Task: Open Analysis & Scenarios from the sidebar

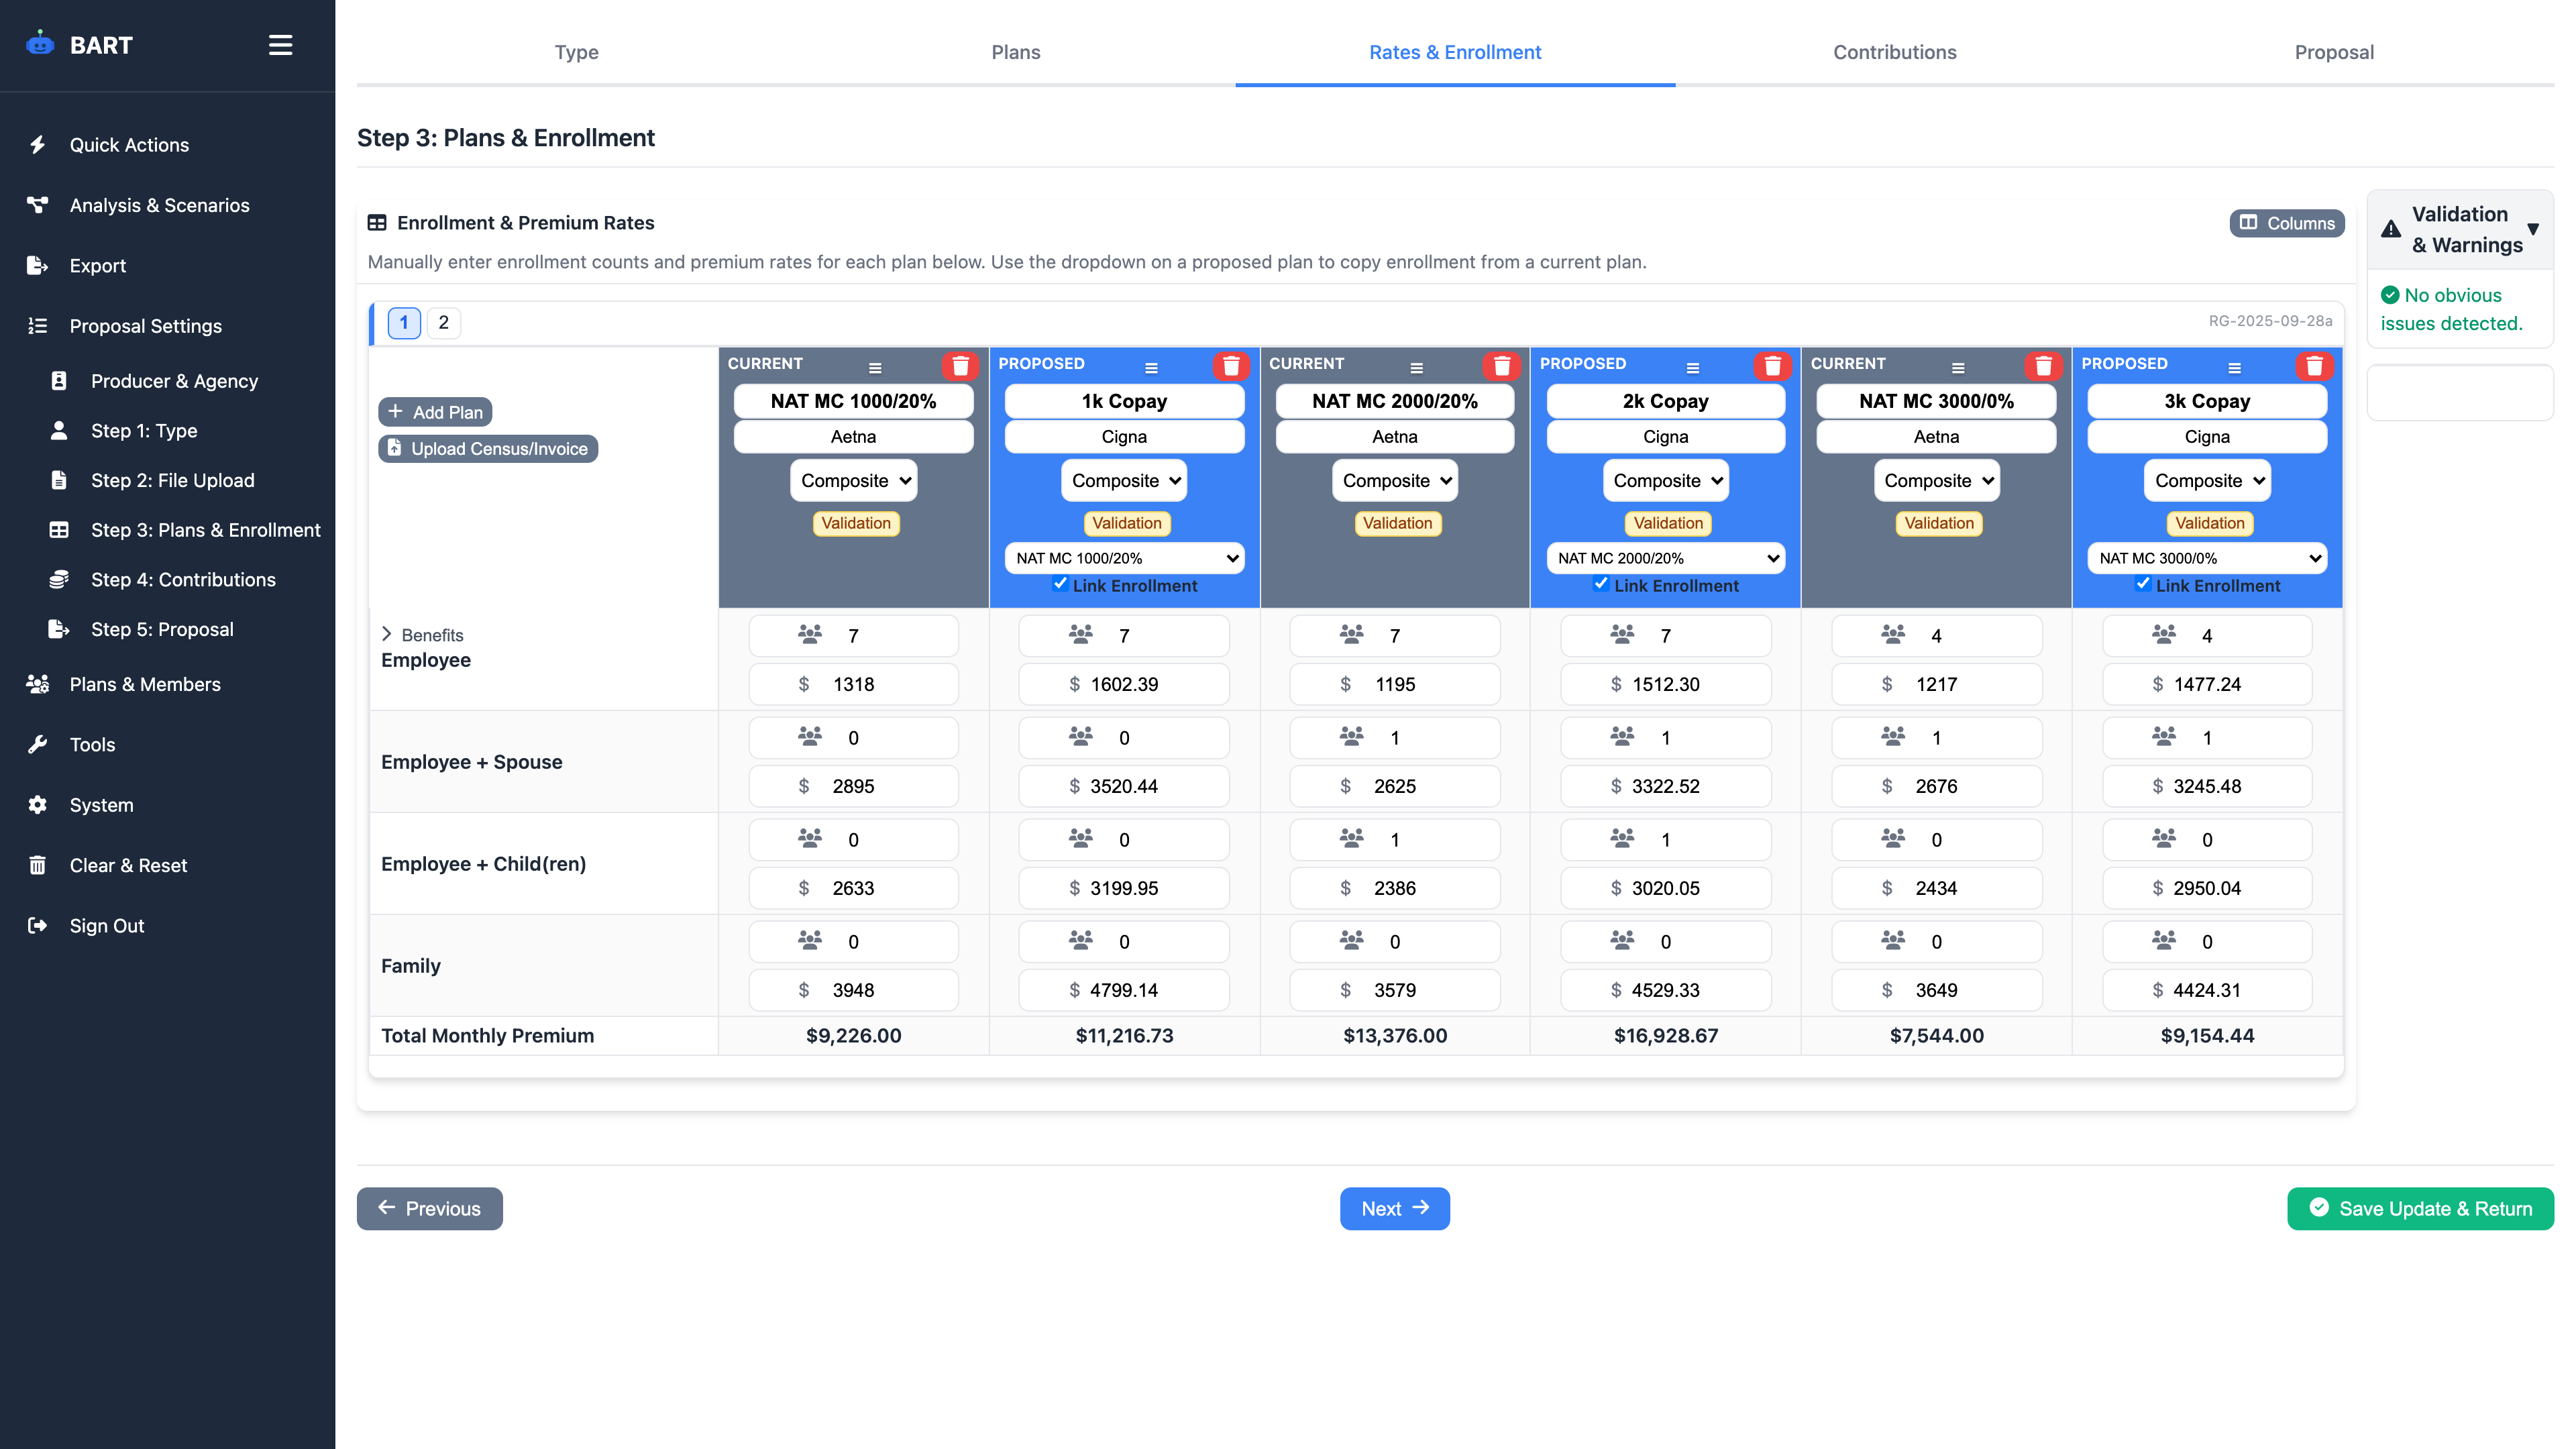Action: coord(159,205)
